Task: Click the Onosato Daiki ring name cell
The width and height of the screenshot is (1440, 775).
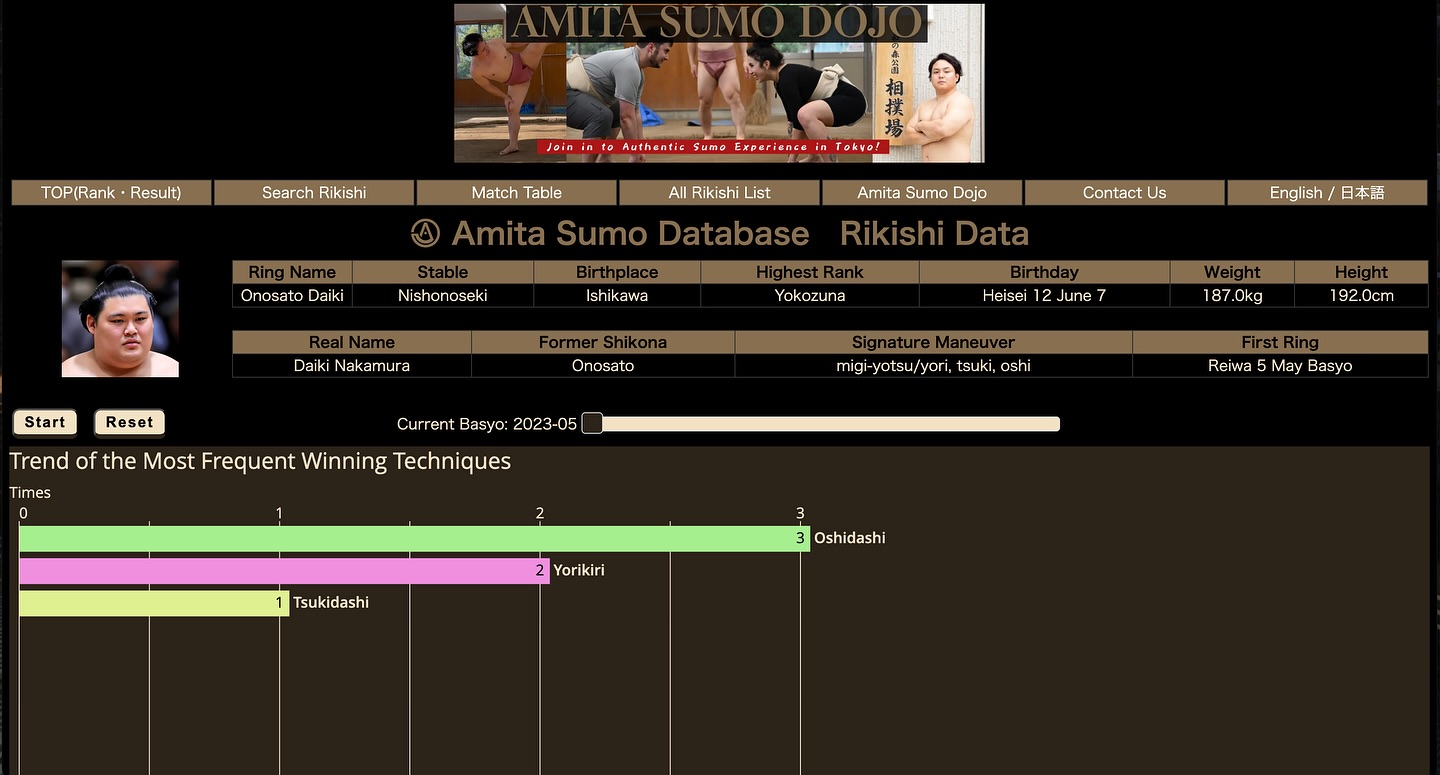Action: (x=292, y=295)
